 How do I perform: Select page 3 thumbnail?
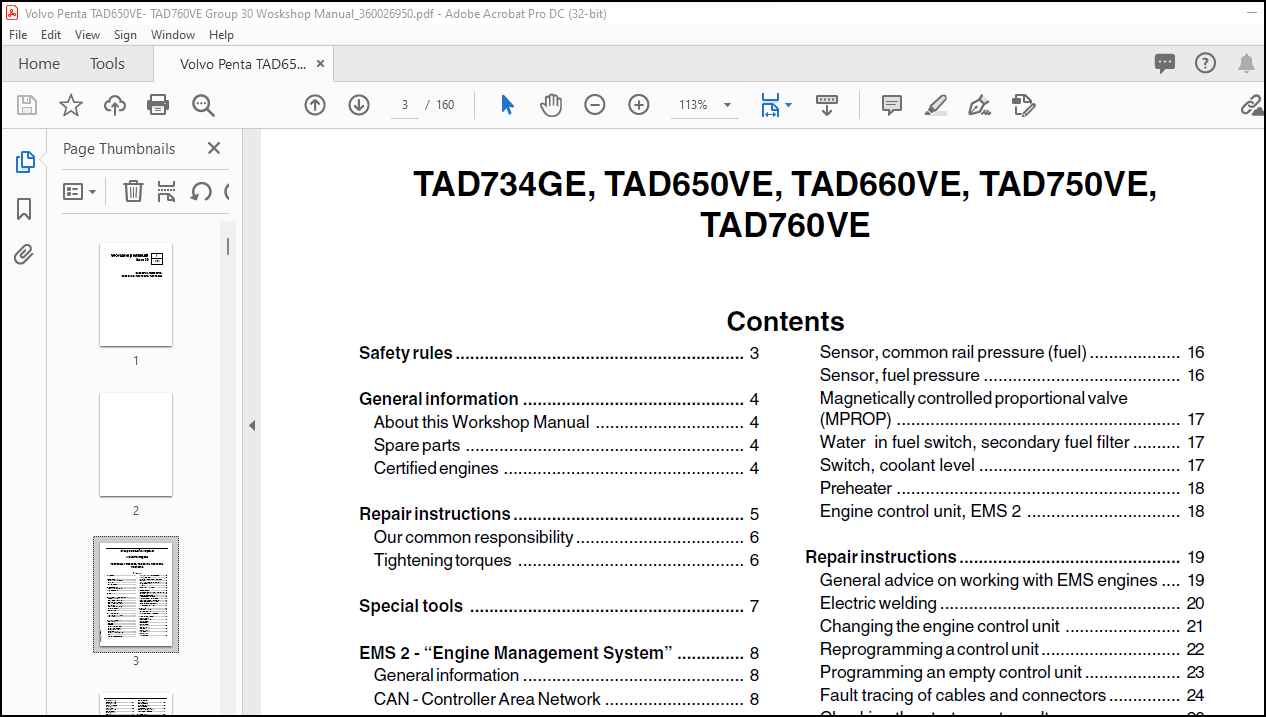[x=136, y=594]
